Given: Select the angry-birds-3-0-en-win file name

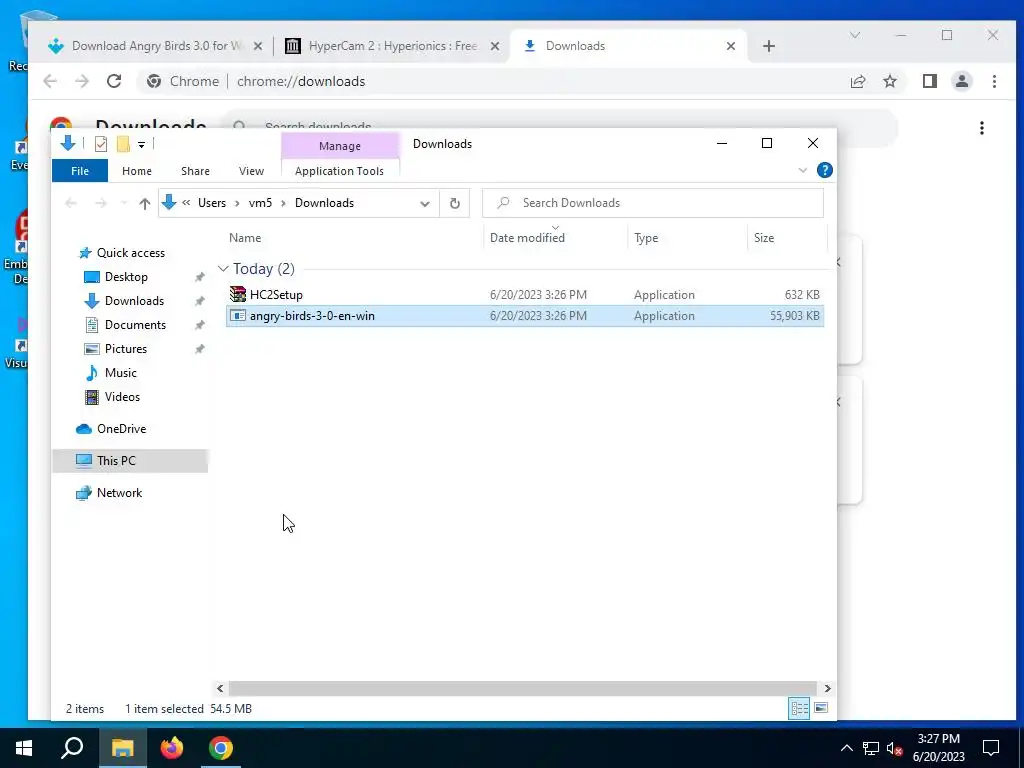Looking at the screenshot, I should point(312,315).
